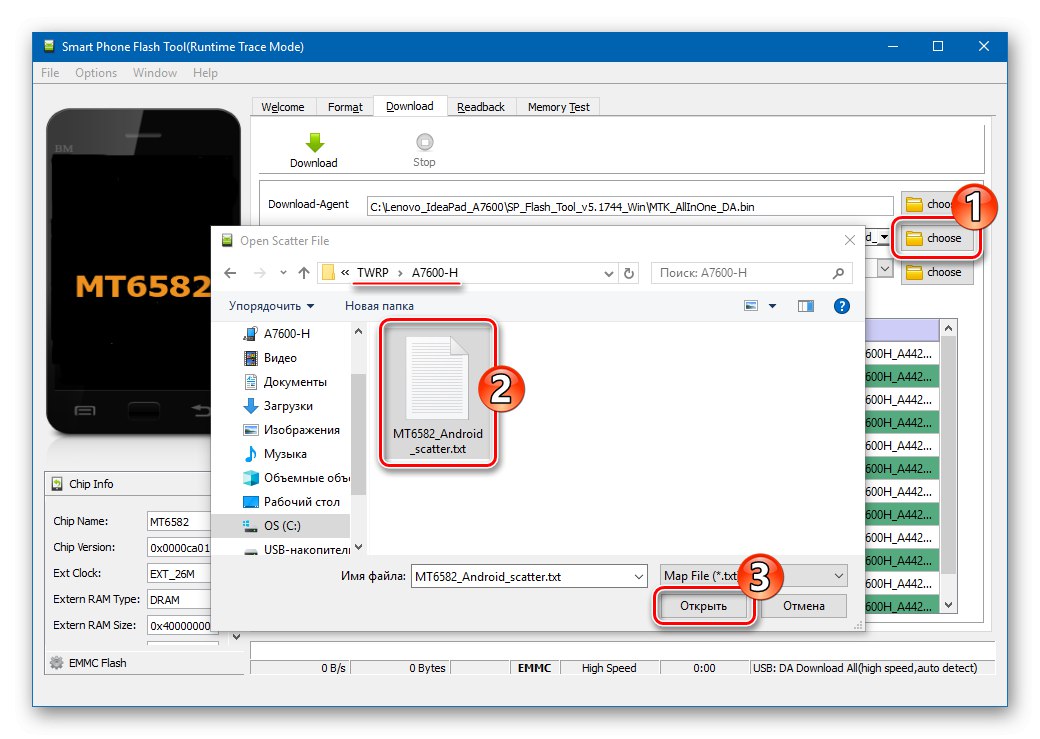Select MT6582_Android_scatter.txt file thumbnail
Image resolution: width=1040 pixels, height=739 pixels.
pos(438,394)
